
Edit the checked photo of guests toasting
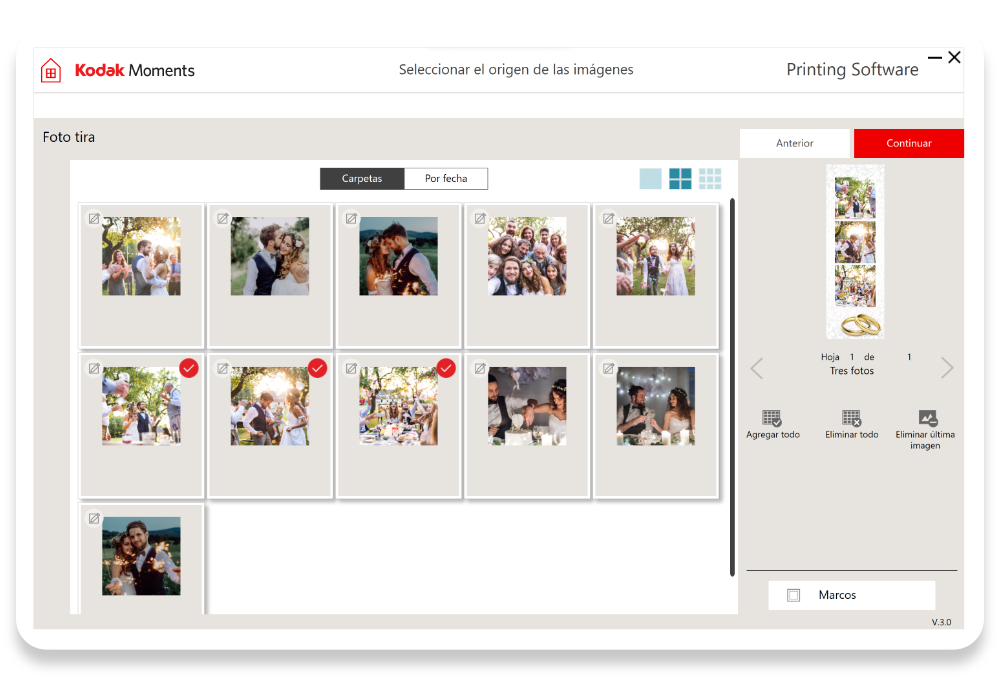[x=94, y=369]
